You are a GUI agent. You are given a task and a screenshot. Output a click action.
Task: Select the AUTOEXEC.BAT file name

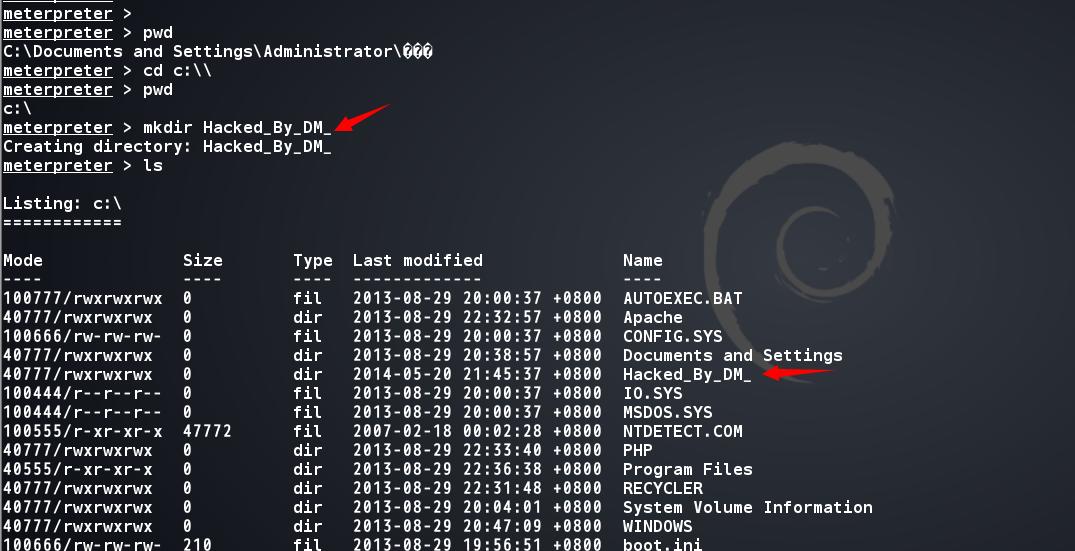pos(682,298)
